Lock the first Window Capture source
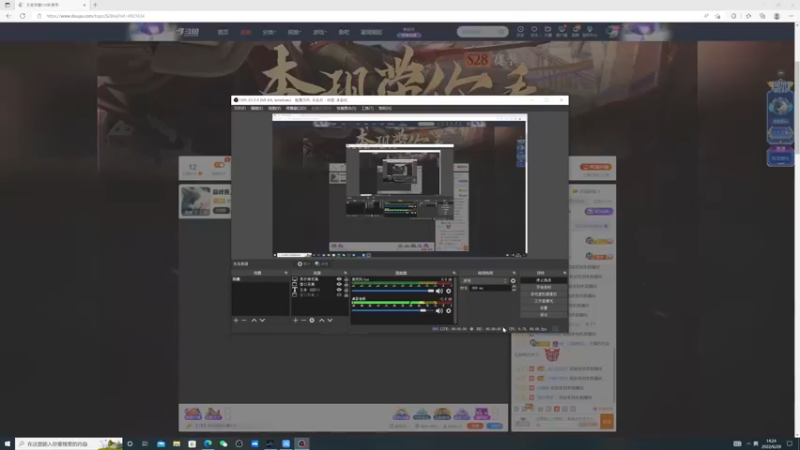 point(346,284)
